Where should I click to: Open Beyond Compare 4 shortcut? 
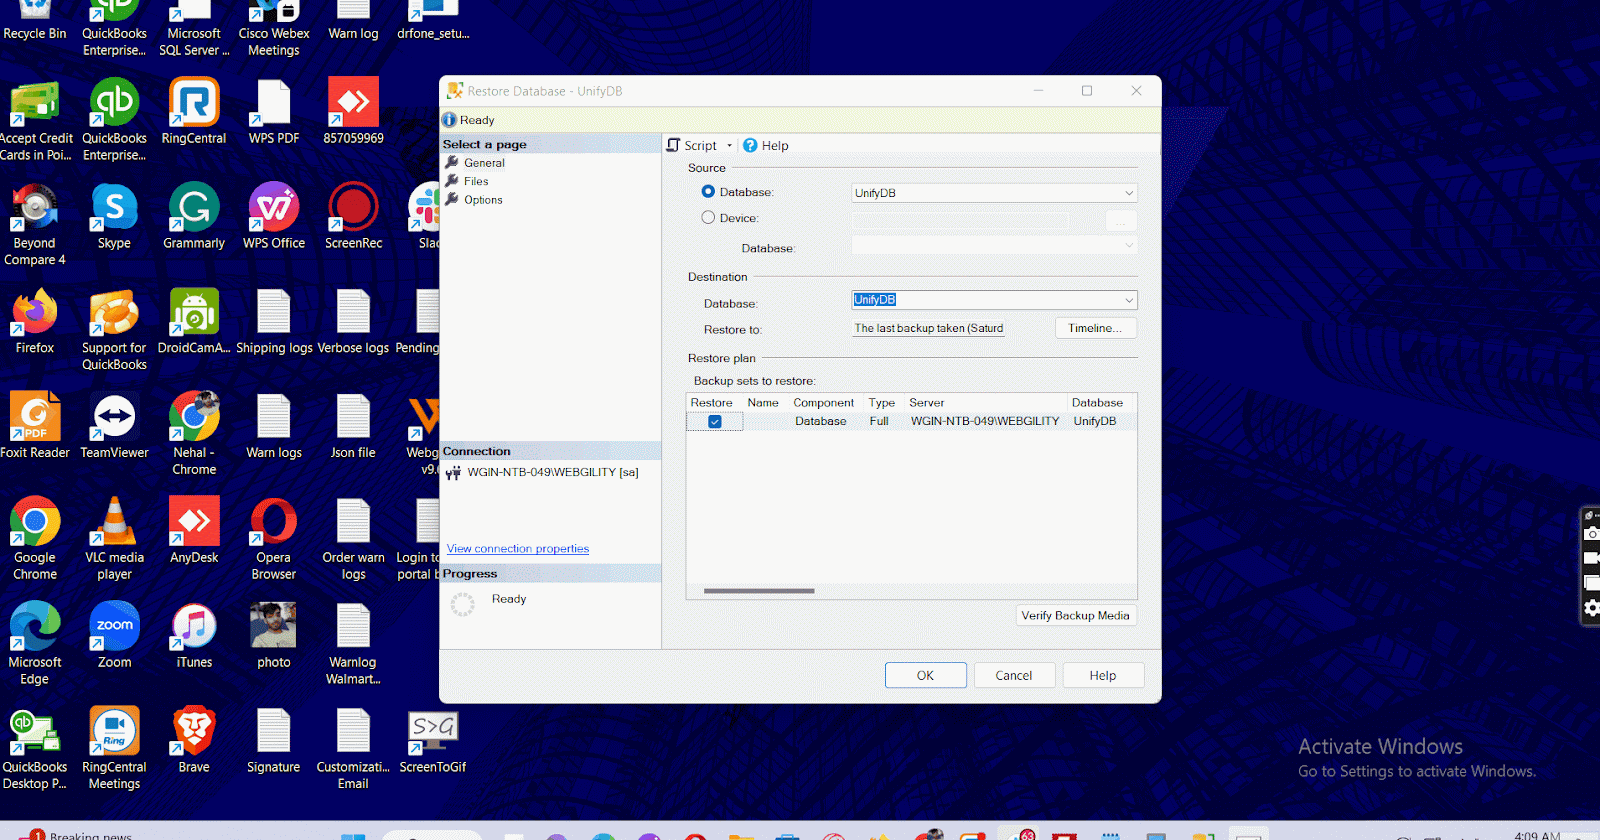coord(35,225)
